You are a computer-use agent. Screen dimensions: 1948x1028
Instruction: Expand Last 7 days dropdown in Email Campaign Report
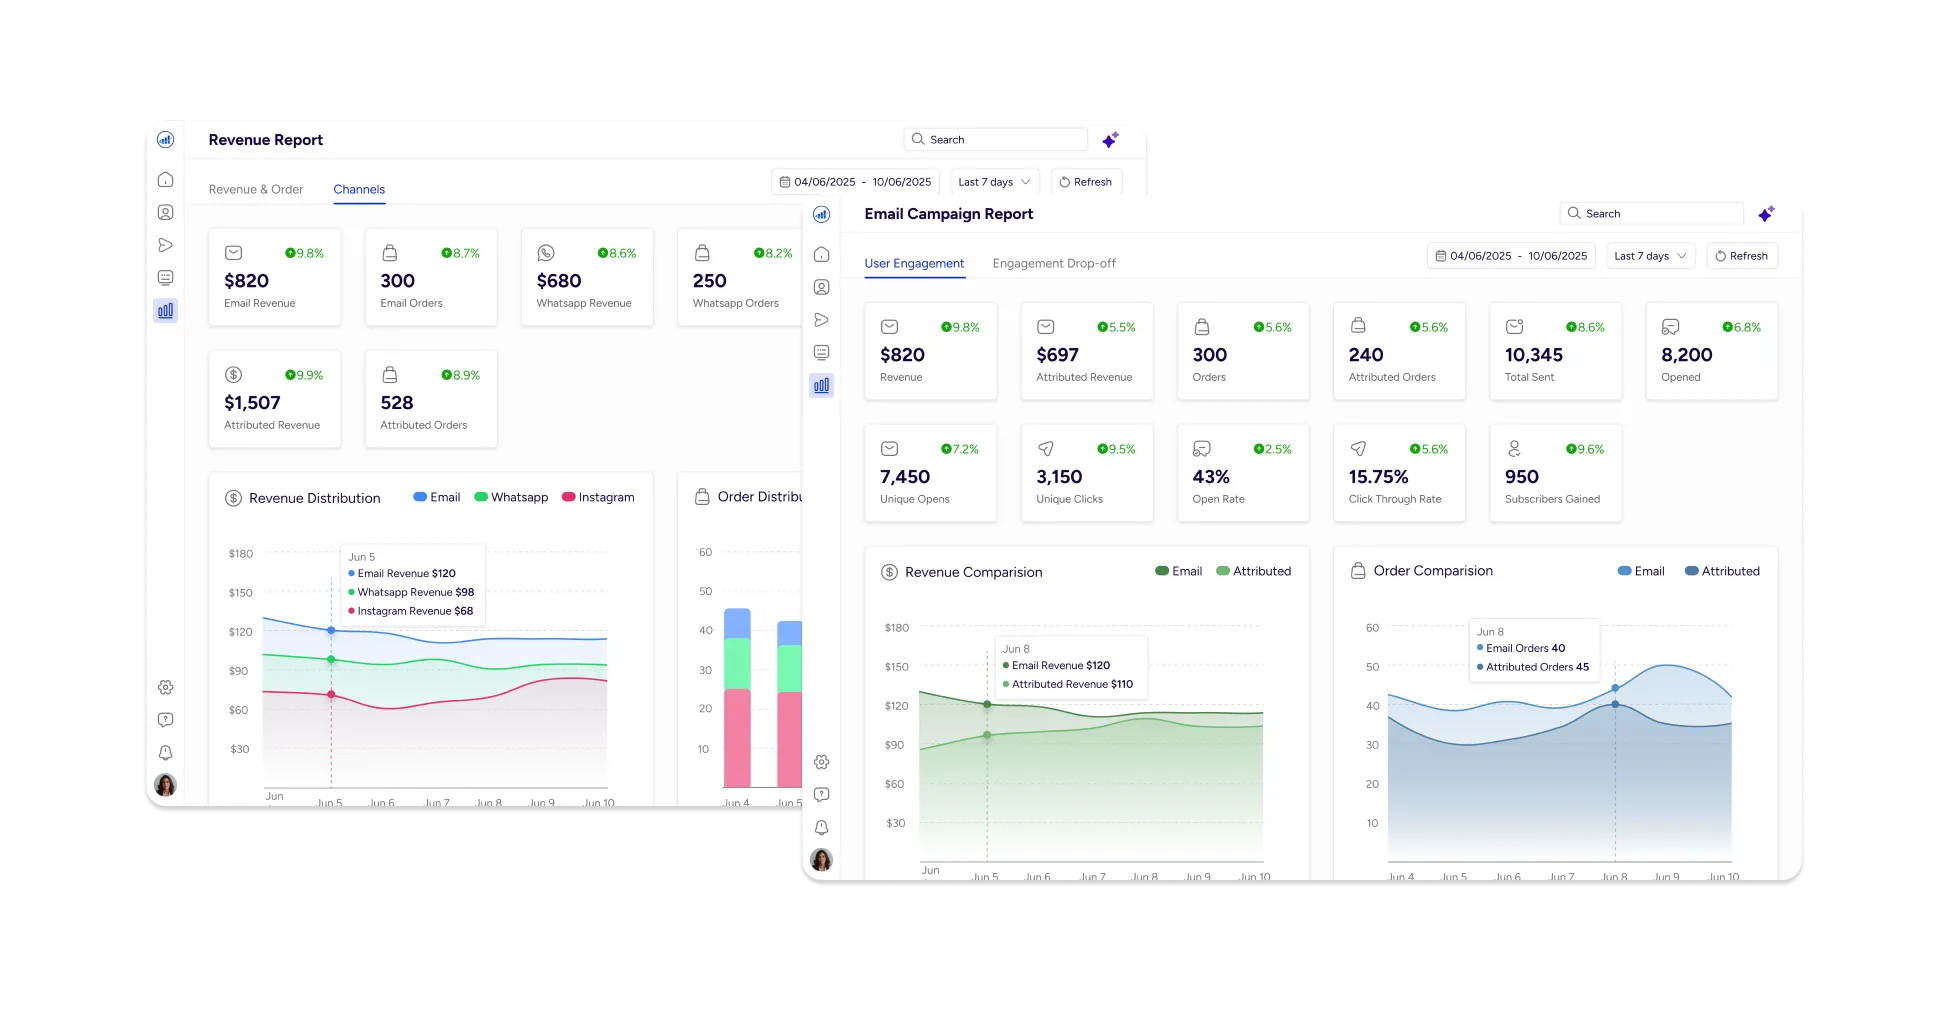1650,256
